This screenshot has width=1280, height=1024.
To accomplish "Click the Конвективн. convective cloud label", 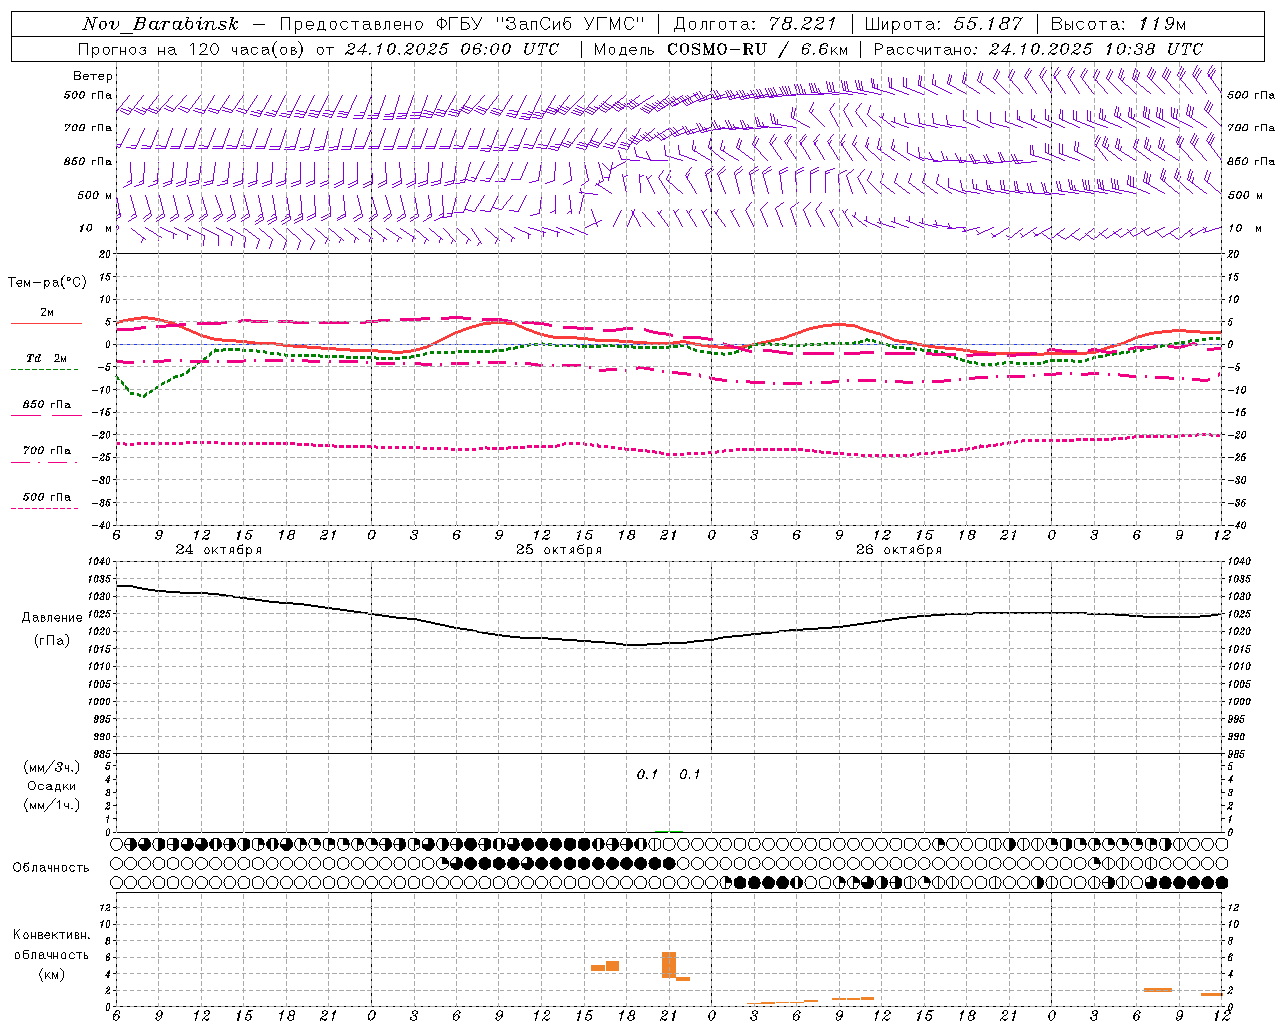I will (x=52, y=935).
